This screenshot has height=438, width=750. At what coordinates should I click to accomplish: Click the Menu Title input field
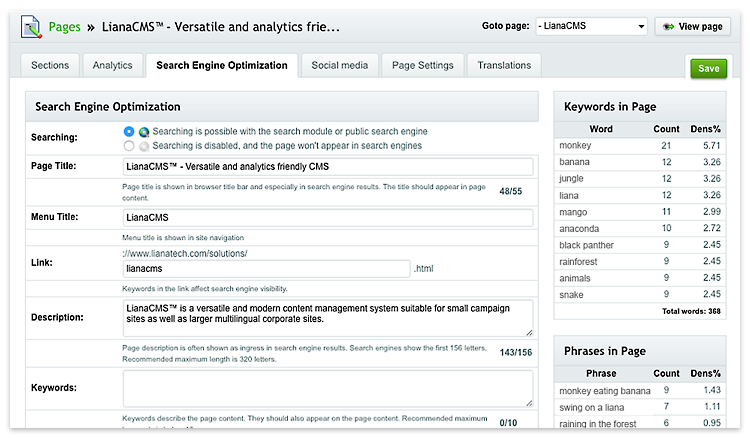click(x=328, y=218)
